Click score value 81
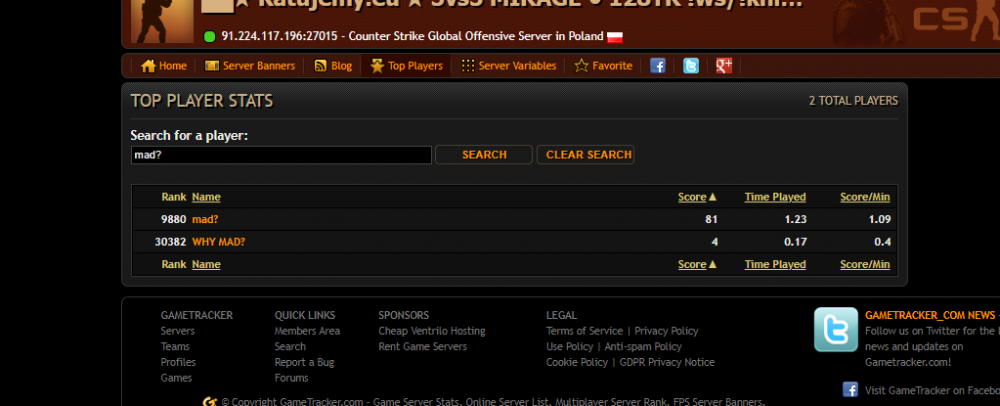1000x406 pixels. click(711, 219)
